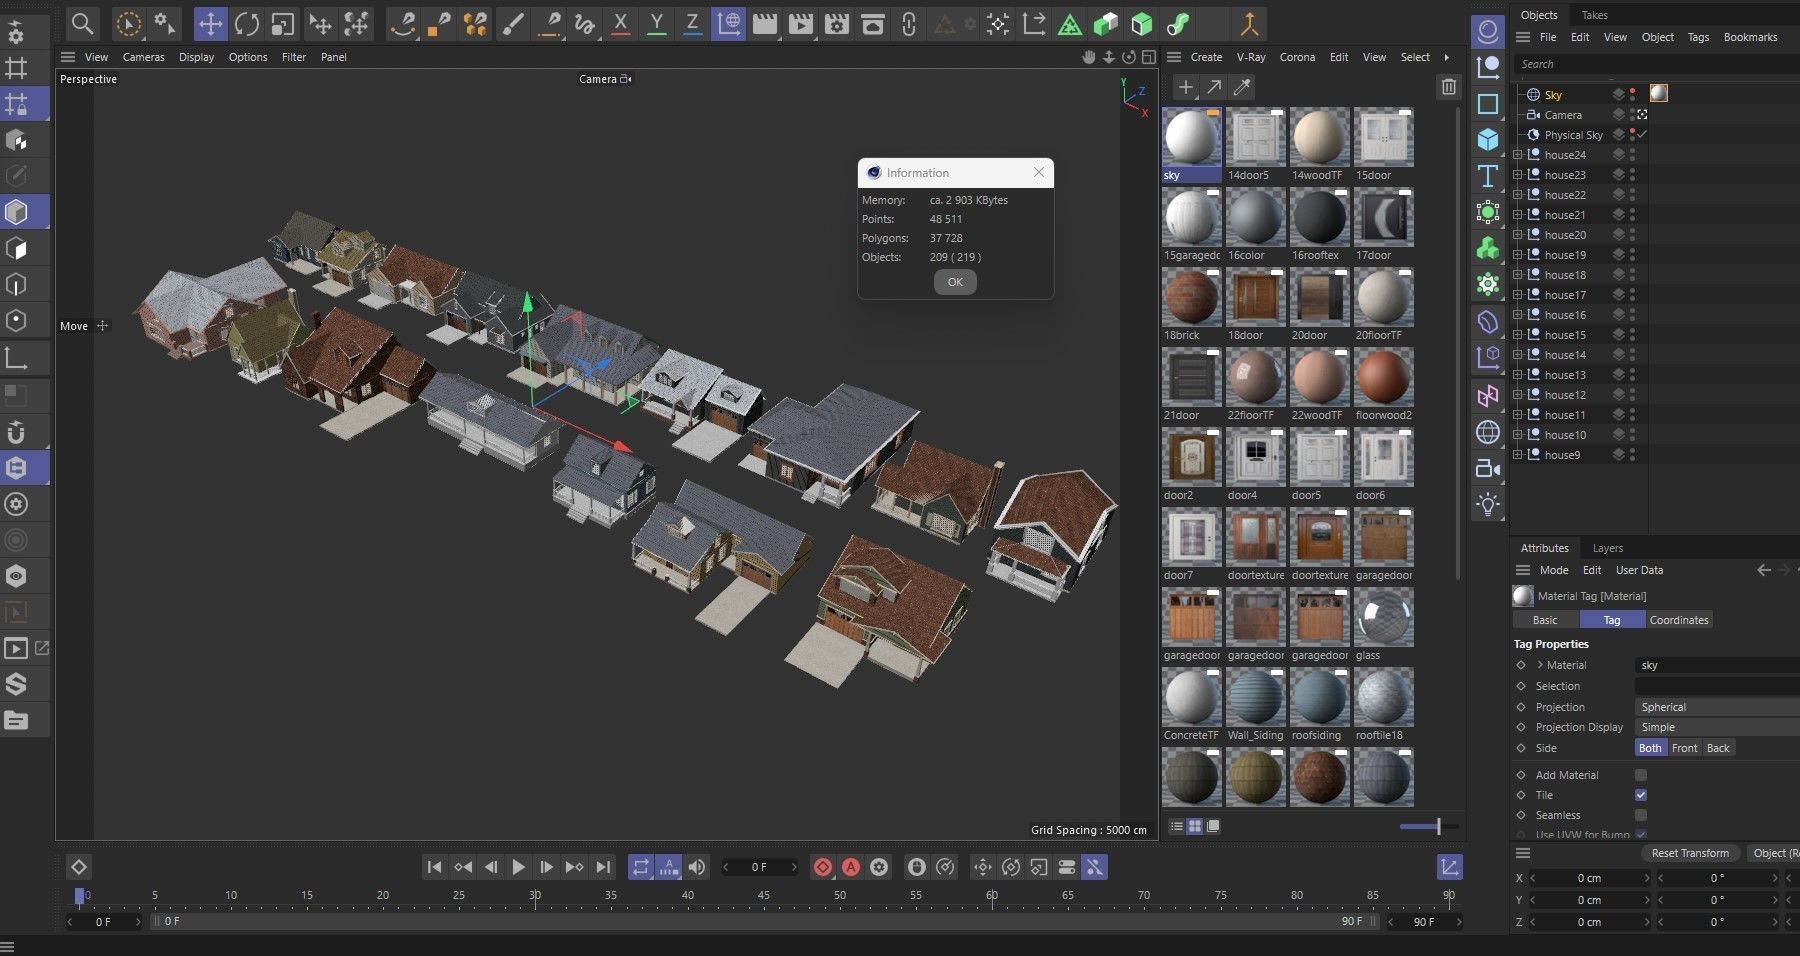Toggle sound playback speaker icon
Viewport: 1800px width, 956px height.
[697, 867]
